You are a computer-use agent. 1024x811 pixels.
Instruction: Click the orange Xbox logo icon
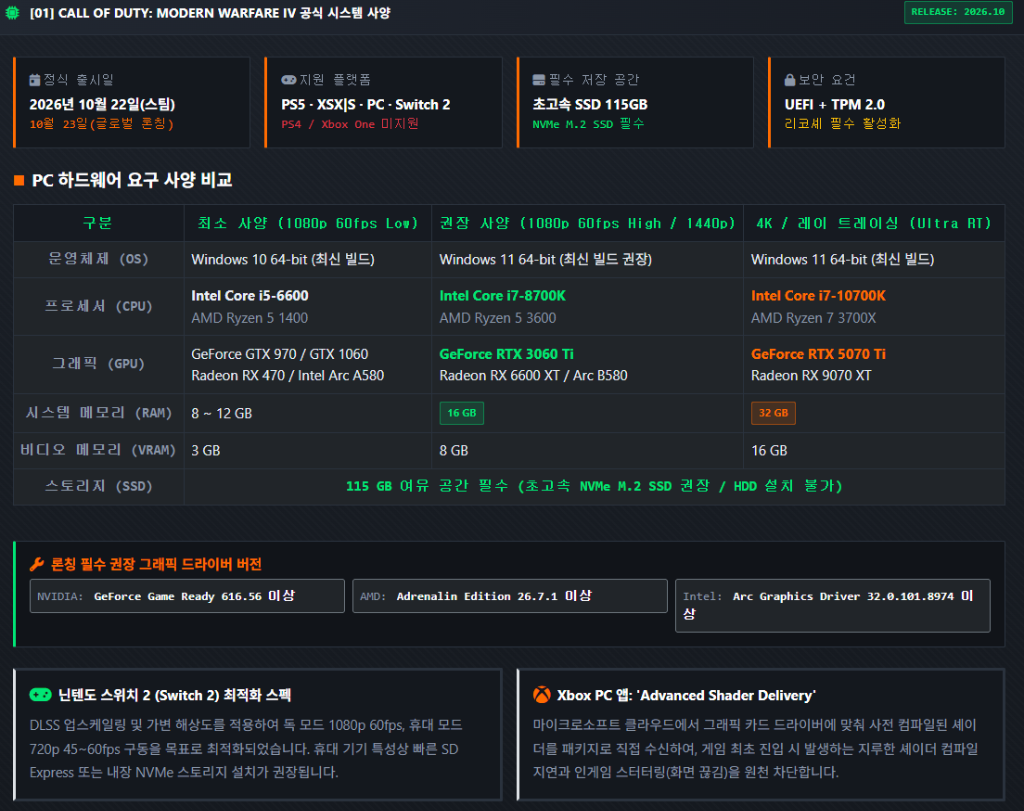tap(541, 695)
